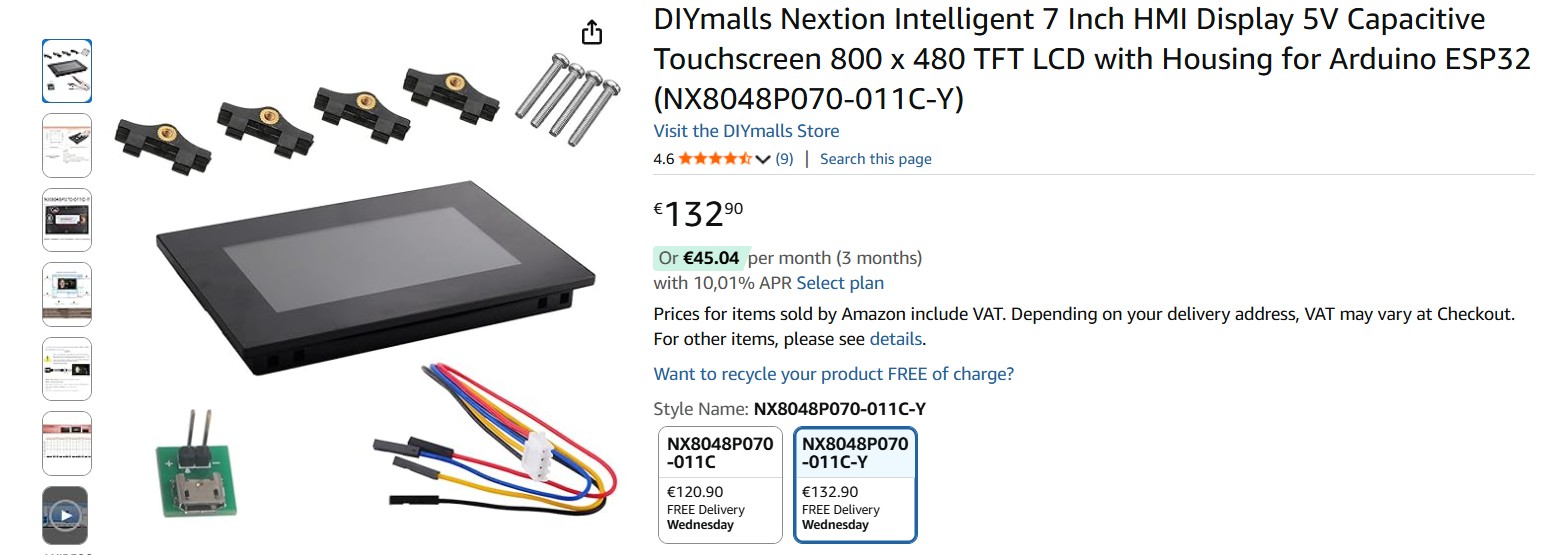Choose the NX8048P070-011C style option
1557x555 pixels.
point(719,485)
